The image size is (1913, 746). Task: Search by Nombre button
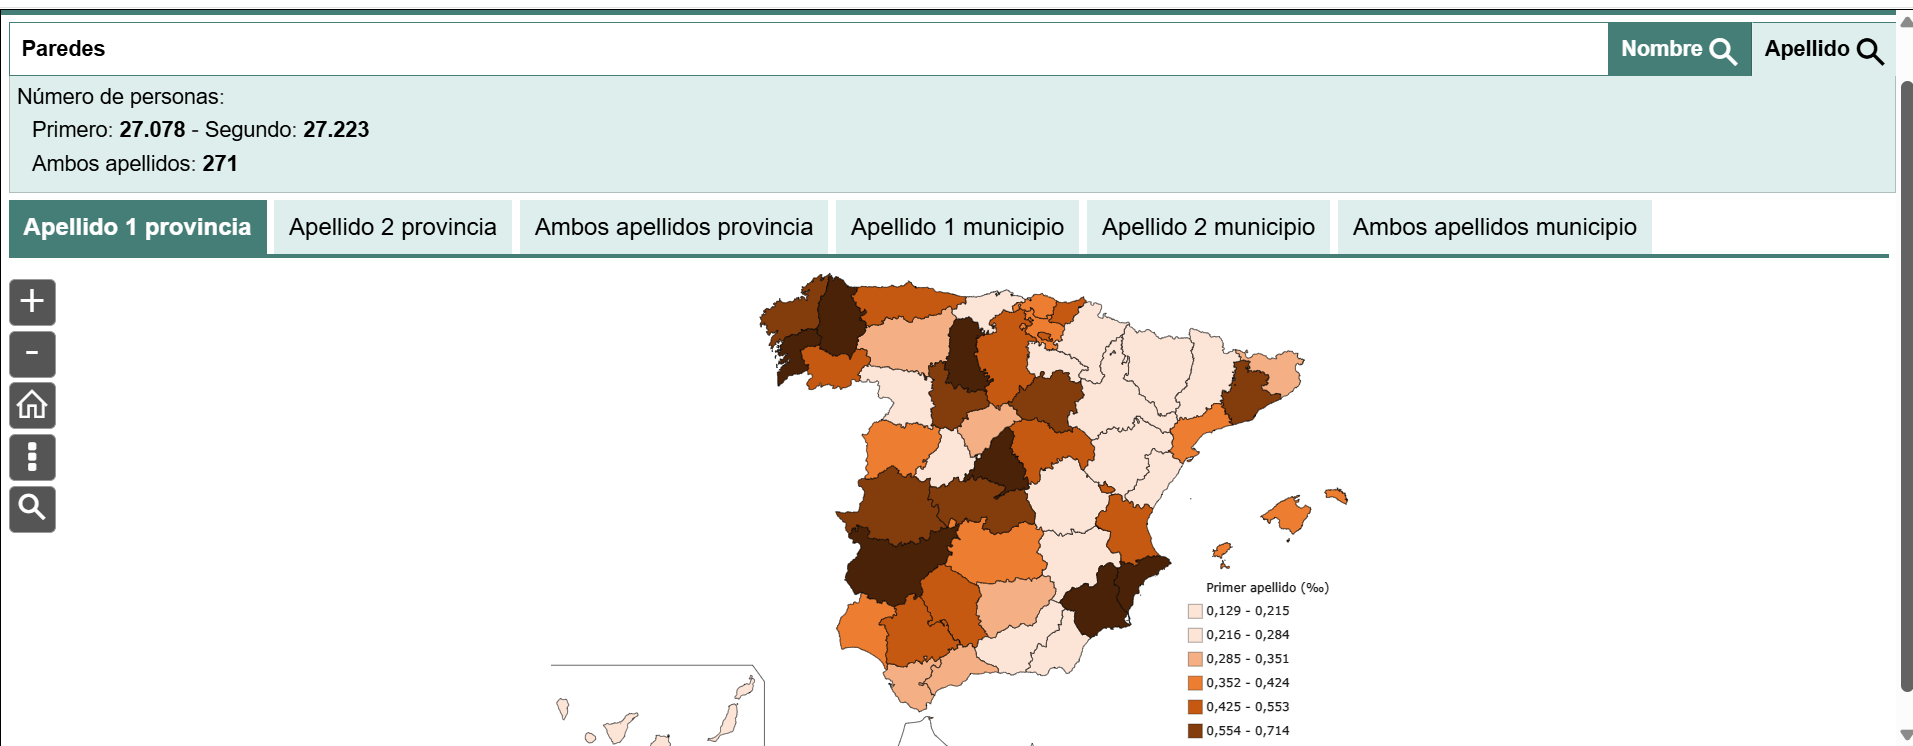(1678, 49)
